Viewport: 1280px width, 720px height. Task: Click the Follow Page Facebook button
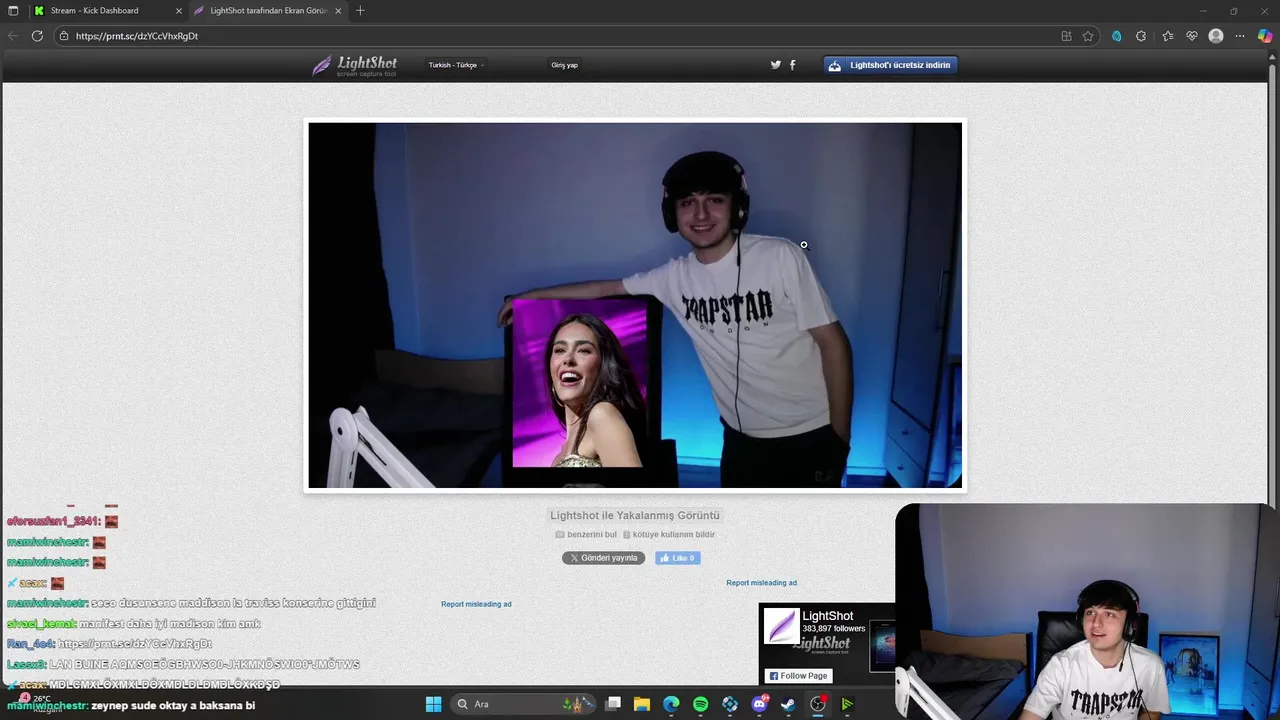click(x=798, y=676)
